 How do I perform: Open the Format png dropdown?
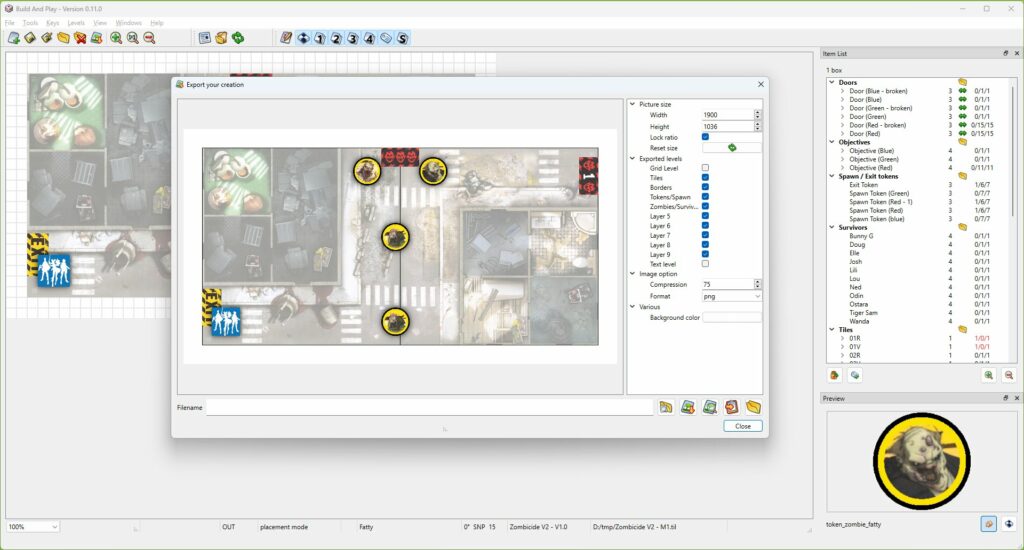click(x=731, y=296)
